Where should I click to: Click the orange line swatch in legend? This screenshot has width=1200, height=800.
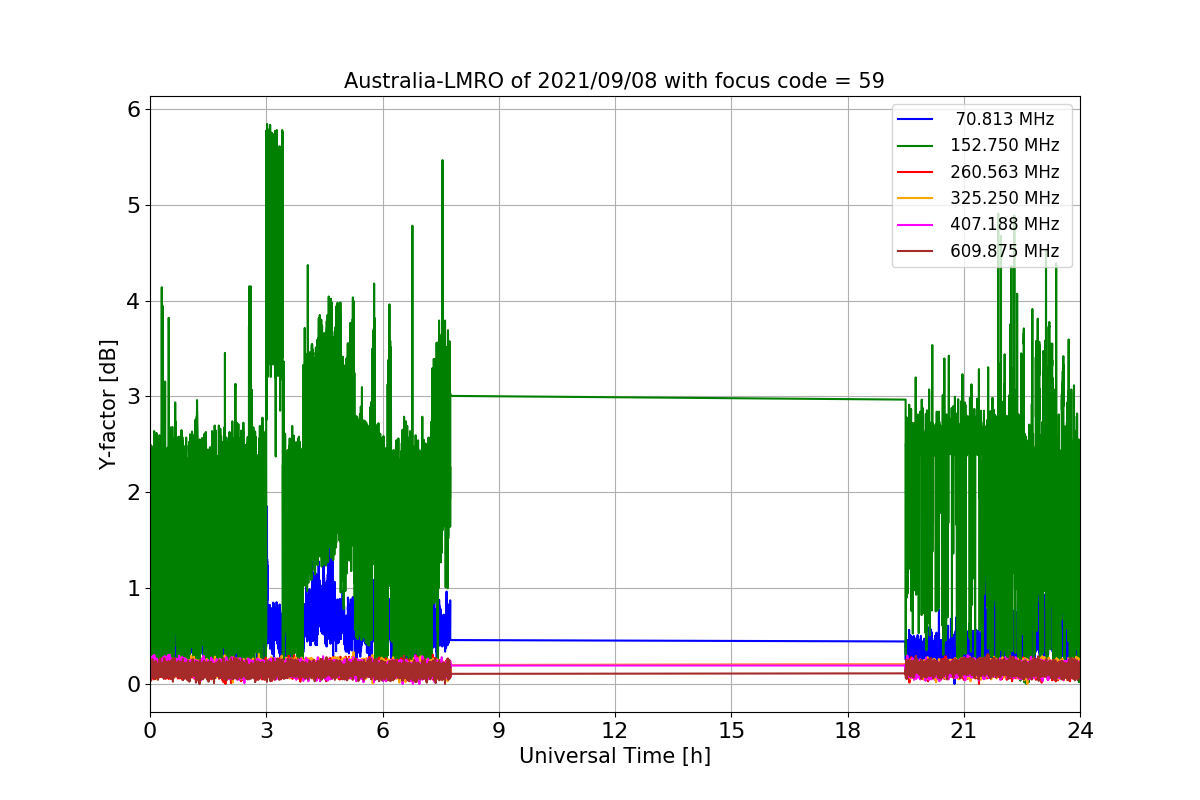point(915,198)
